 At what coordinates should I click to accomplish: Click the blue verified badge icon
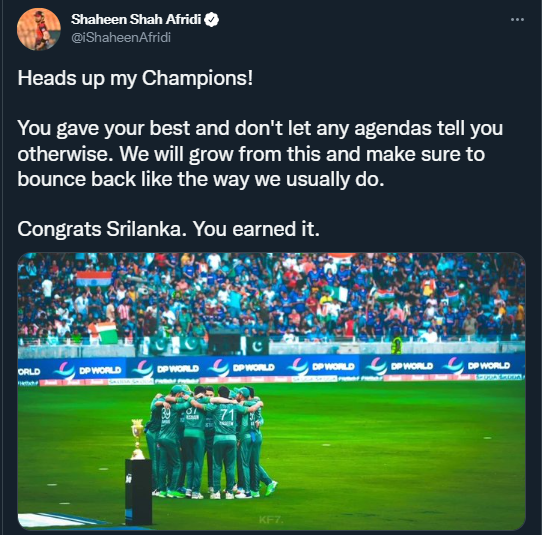[212, 20]
